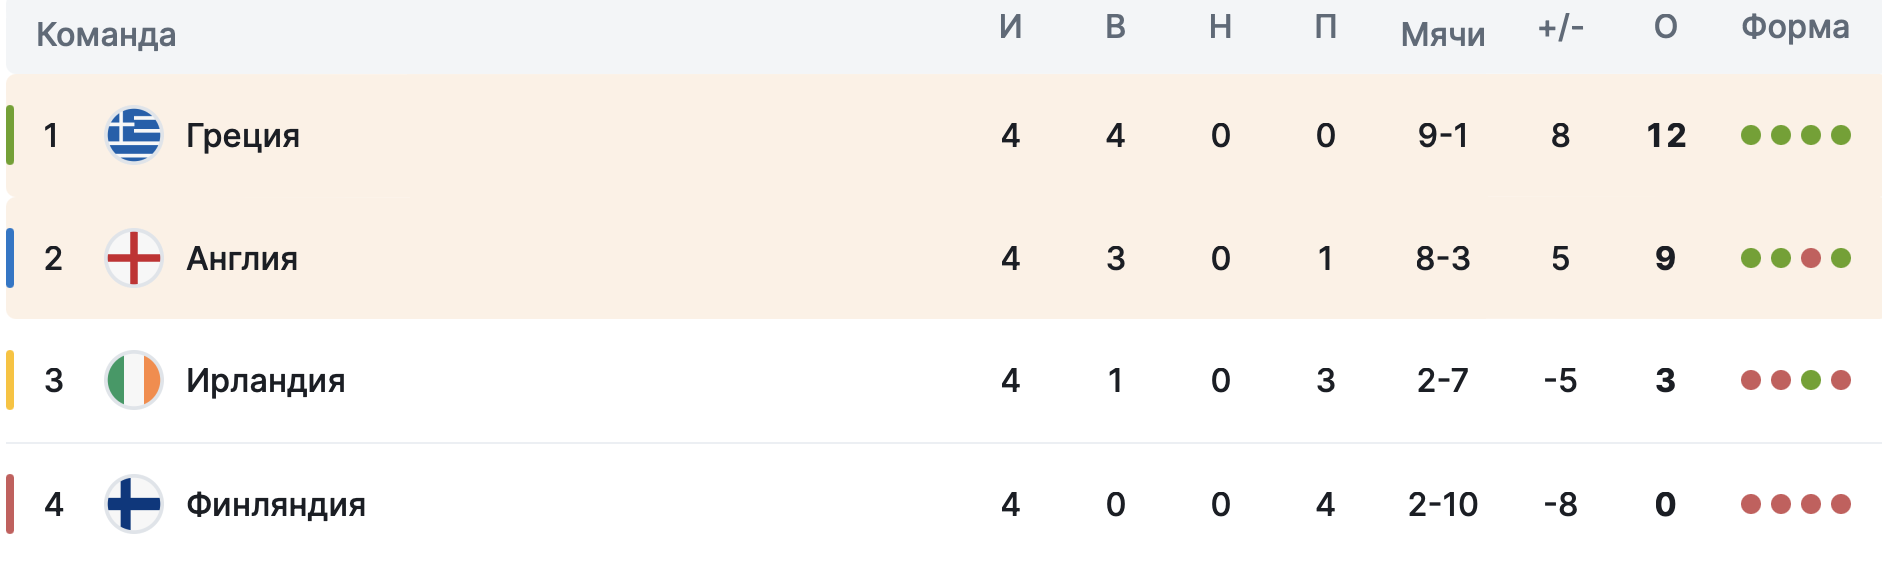Click the +/- goal difference header
The width and height of the screenshot is (1882, 574).
[x=1560, y=27]
